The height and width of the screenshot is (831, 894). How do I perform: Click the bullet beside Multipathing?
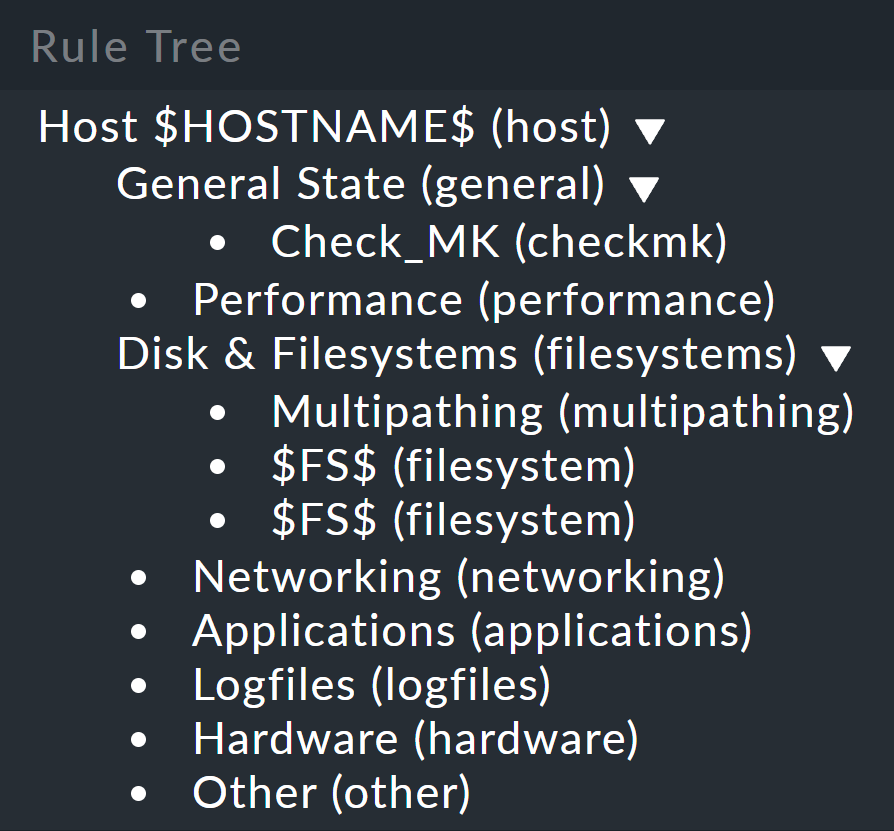216,411
